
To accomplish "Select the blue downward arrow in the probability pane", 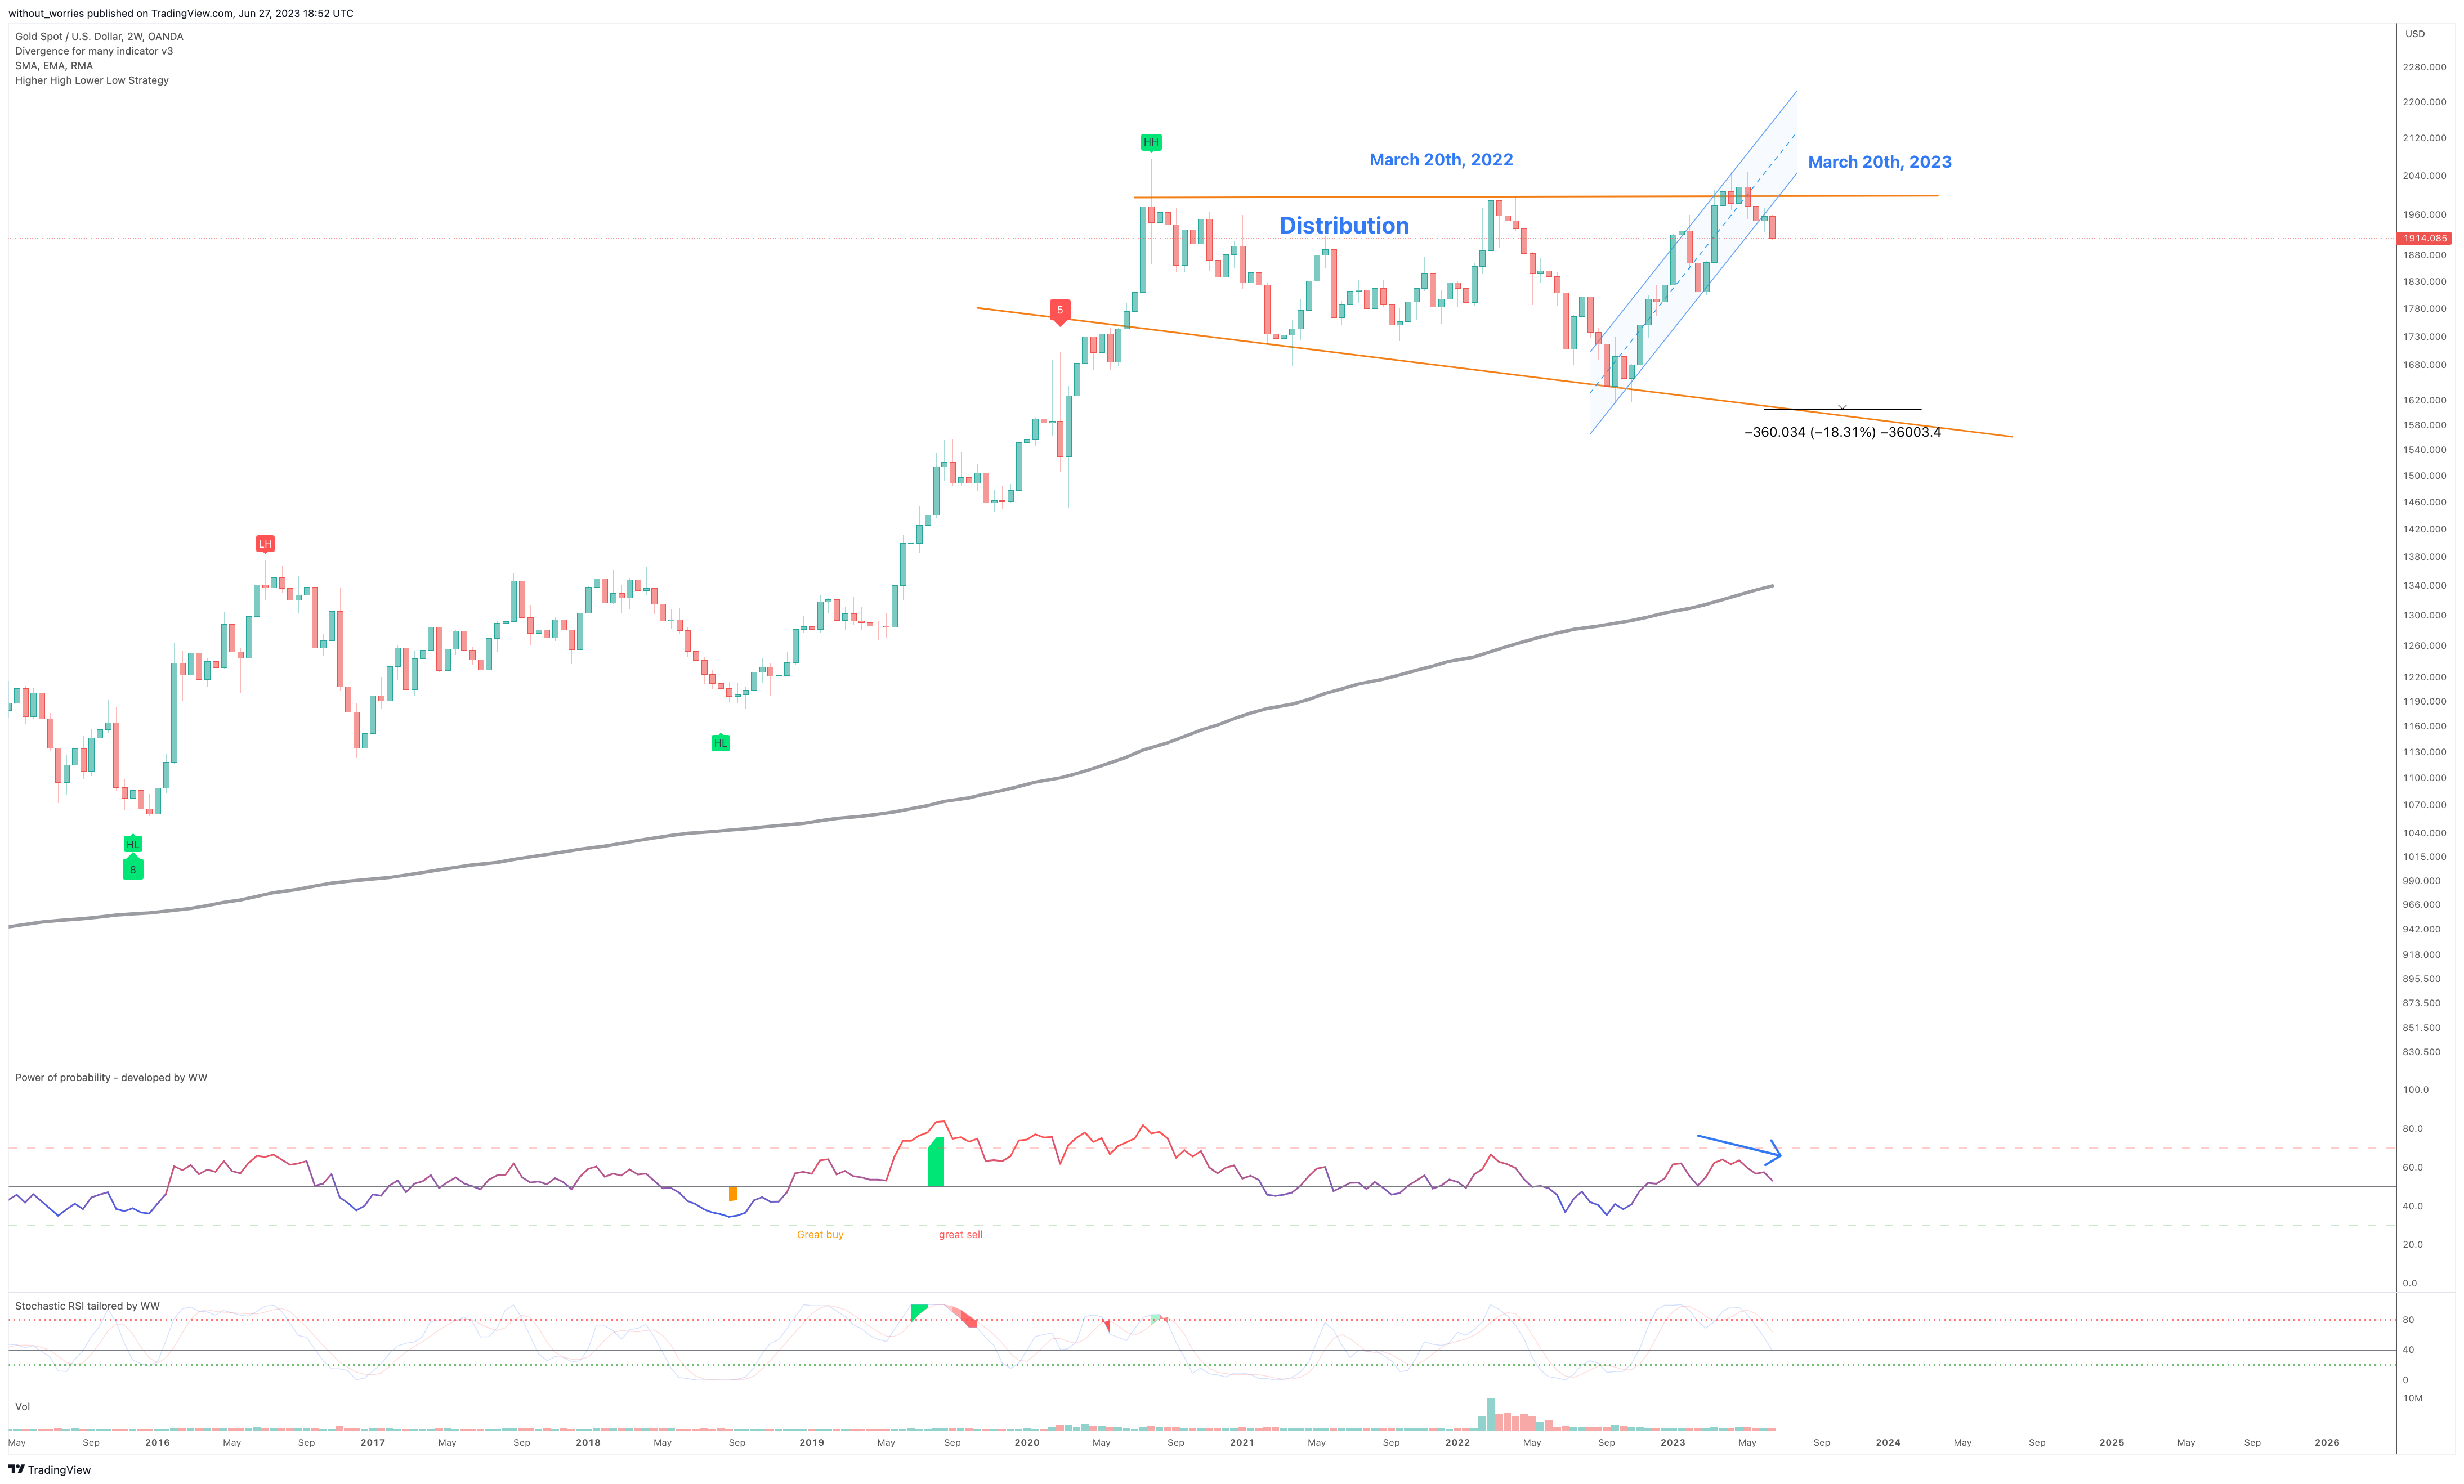I will click(1739, 1148).
